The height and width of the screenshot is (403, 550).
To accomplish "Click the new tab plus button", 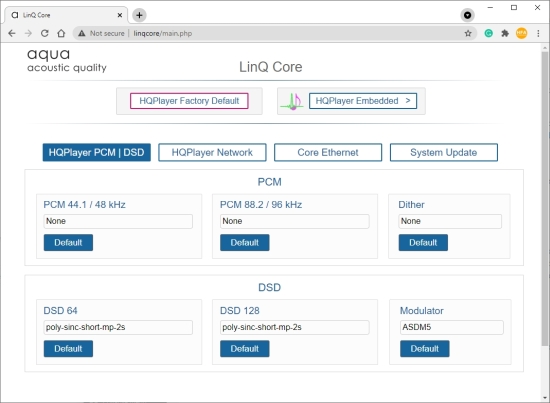I will click(139, 15).
